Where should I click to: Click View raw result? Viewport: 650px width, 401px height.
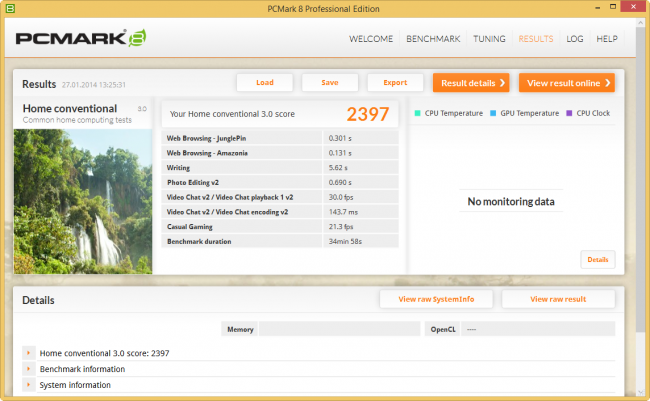point(558,299)
